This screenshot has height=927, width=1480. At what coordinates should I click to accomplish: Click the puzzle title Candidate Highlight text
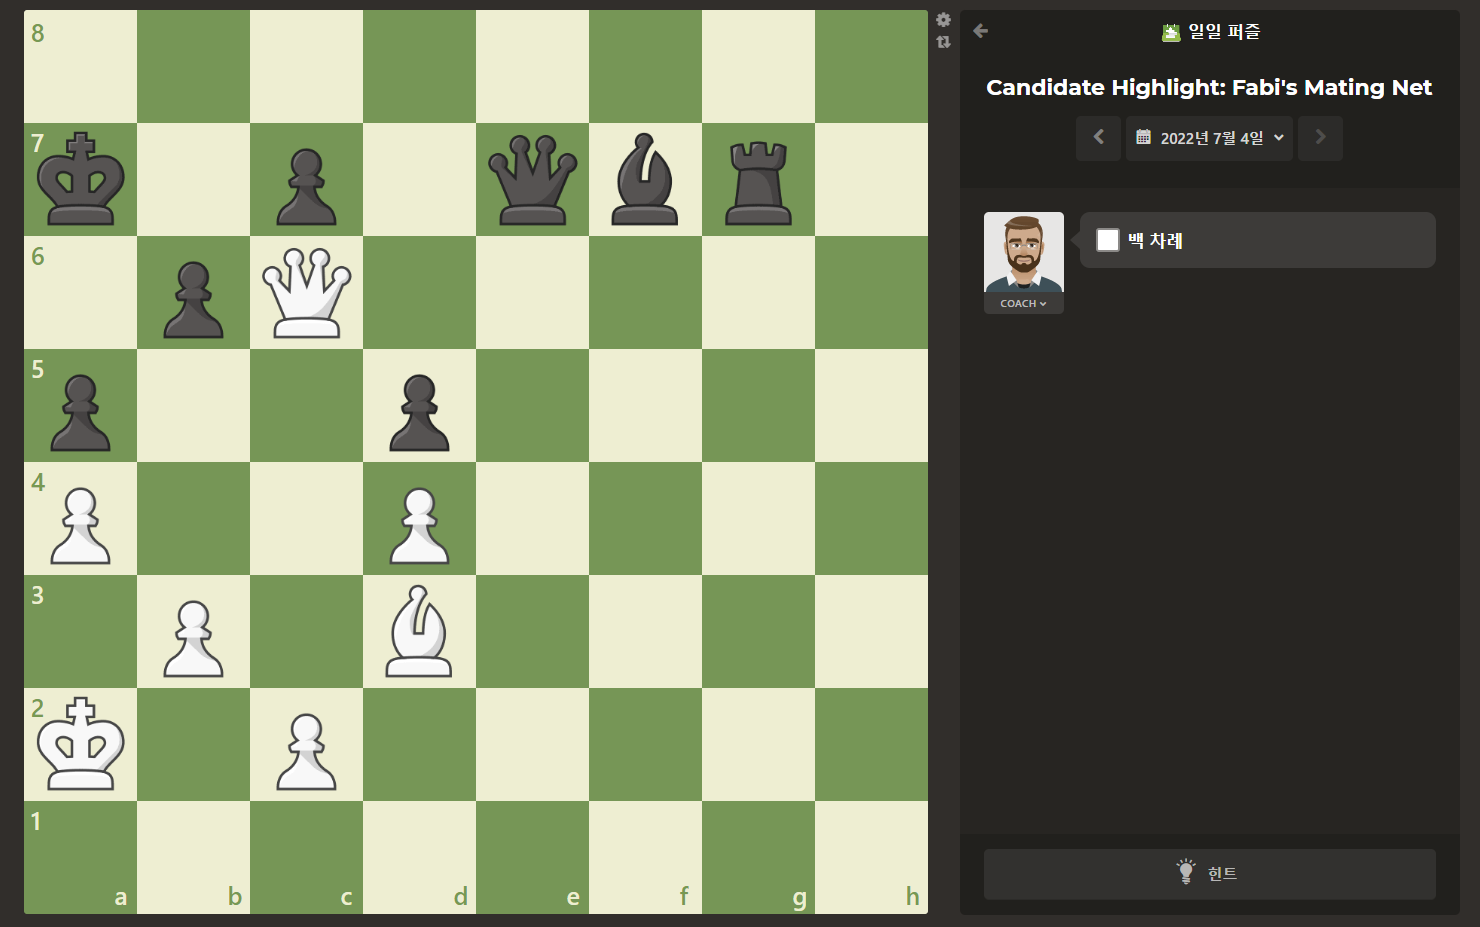pos(1209,88)
